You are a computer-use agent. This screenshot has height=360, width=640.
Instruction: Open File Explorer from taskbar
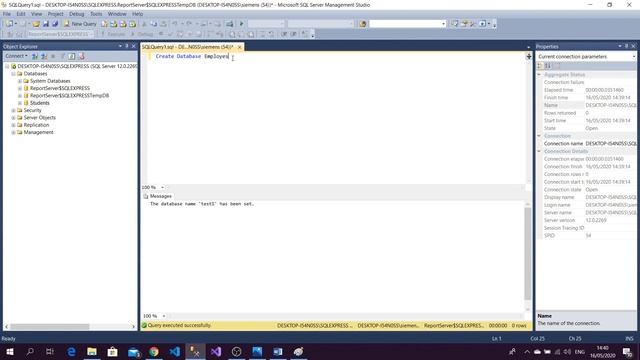click(x=92, y=351)
